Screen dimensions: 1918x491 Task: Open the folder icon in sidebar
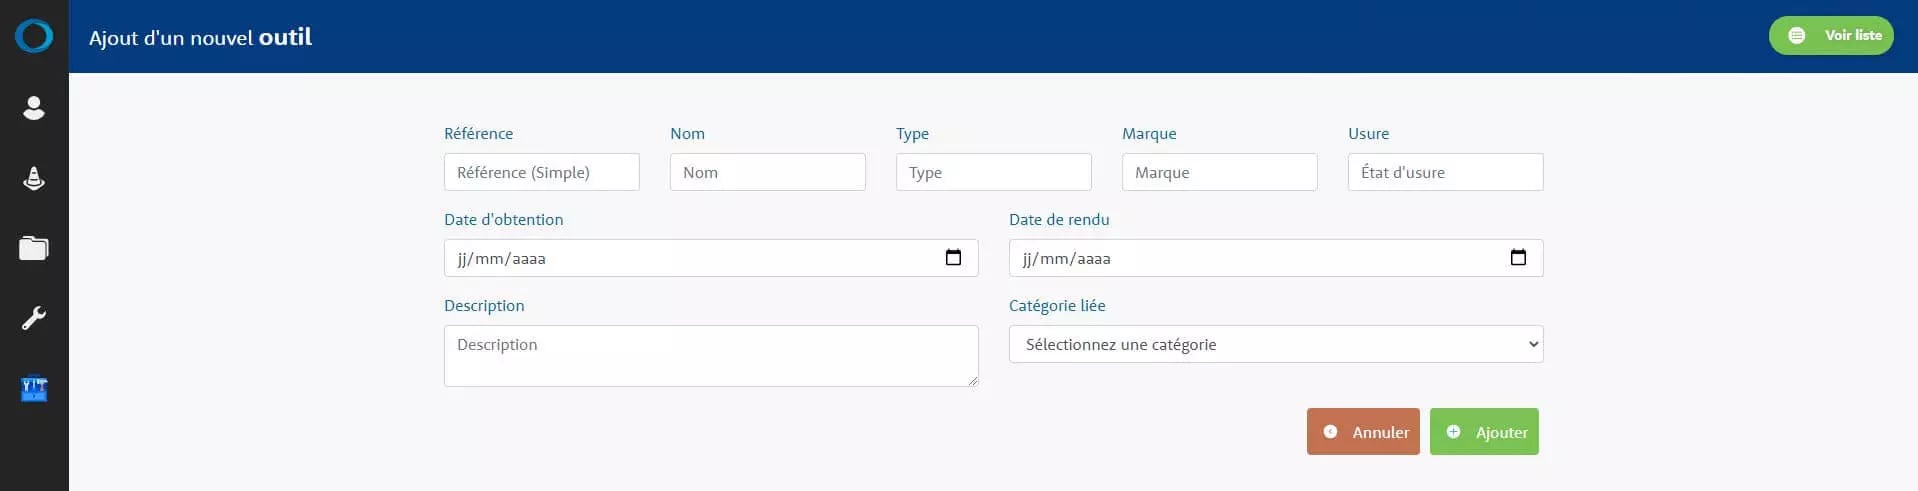tap(34, 248)
